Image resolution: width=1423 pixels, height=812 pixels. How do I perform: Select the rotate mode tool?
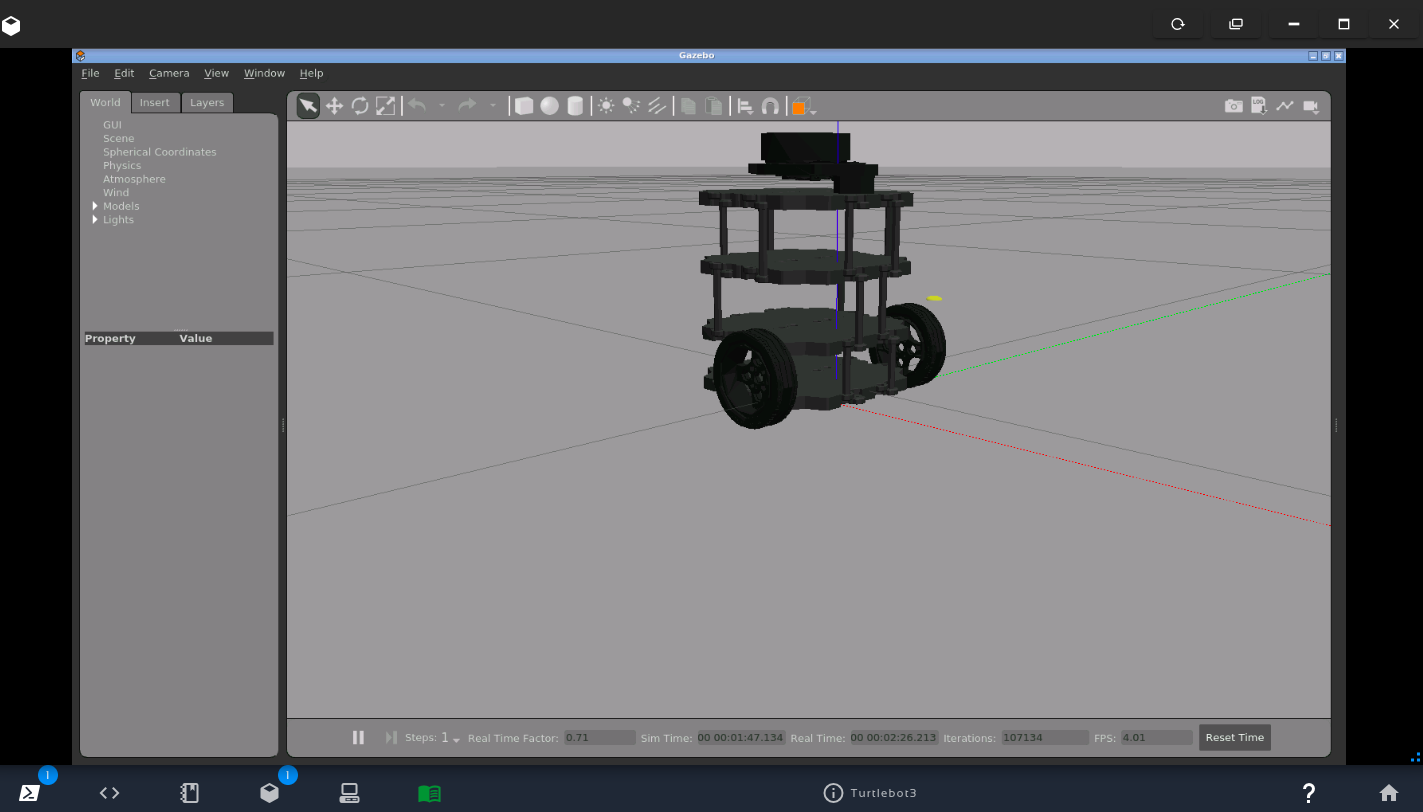pyautogui.click(x=360, y=105)
